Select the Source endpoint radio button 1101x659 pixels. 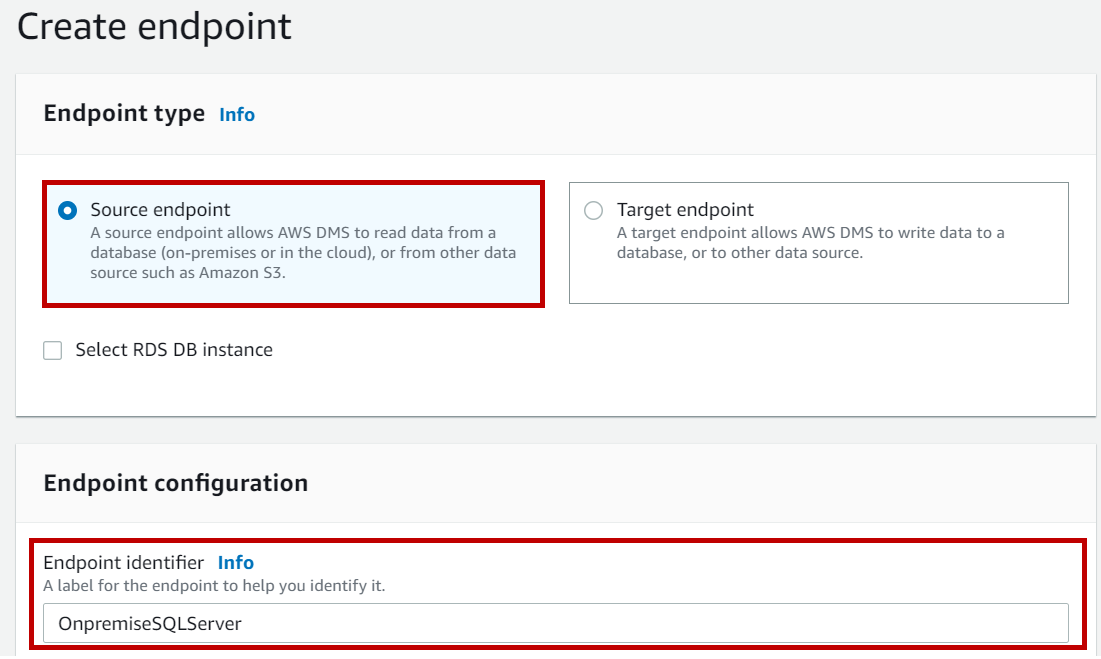tap(67, 210)
